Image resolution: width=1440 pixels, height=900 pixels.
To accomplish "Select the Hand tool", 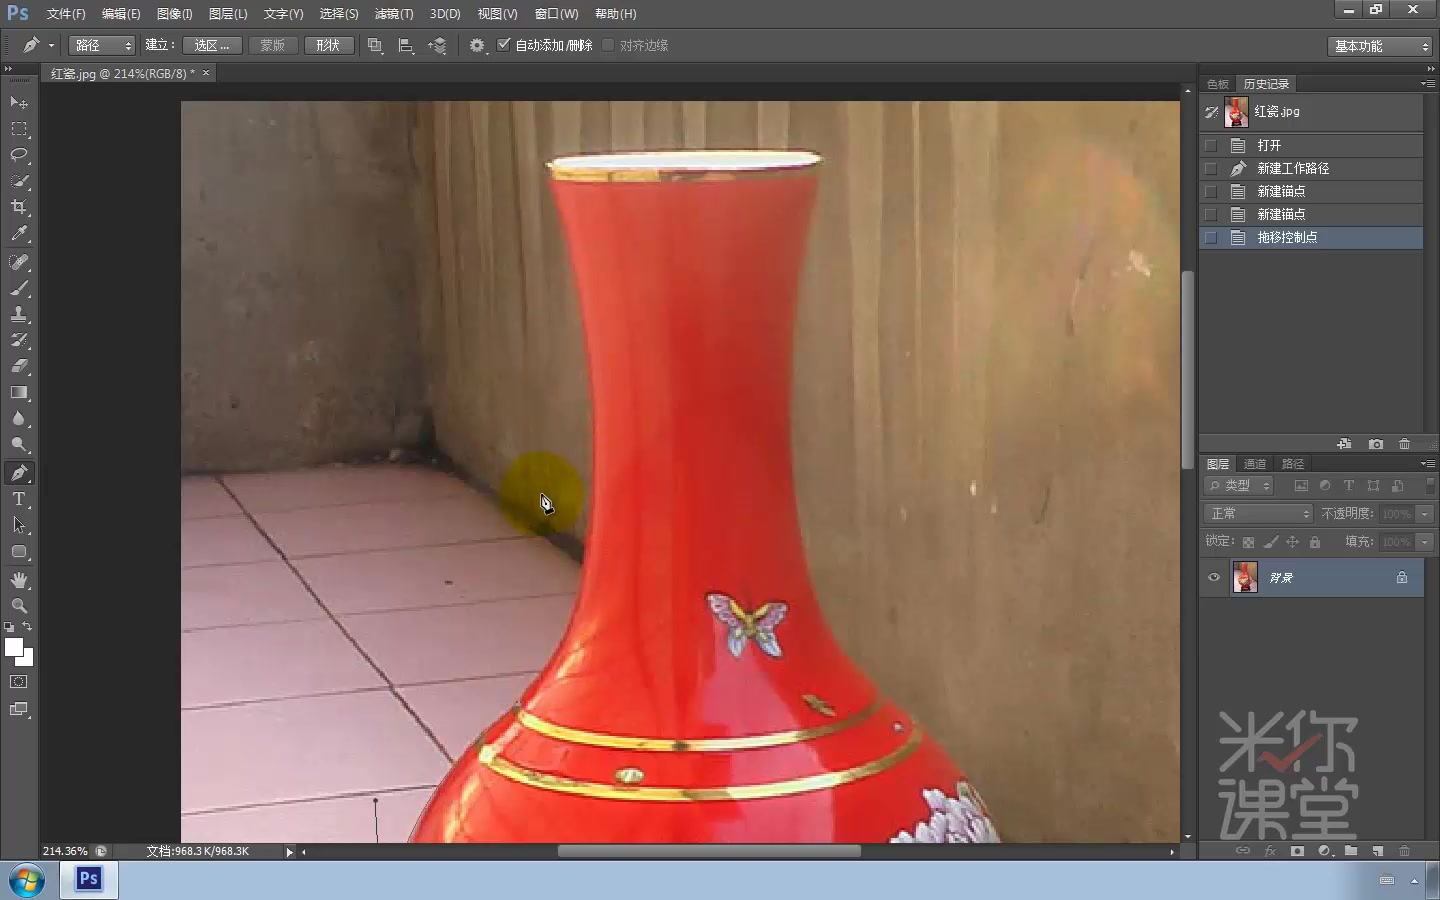I will tap(19, 580).
